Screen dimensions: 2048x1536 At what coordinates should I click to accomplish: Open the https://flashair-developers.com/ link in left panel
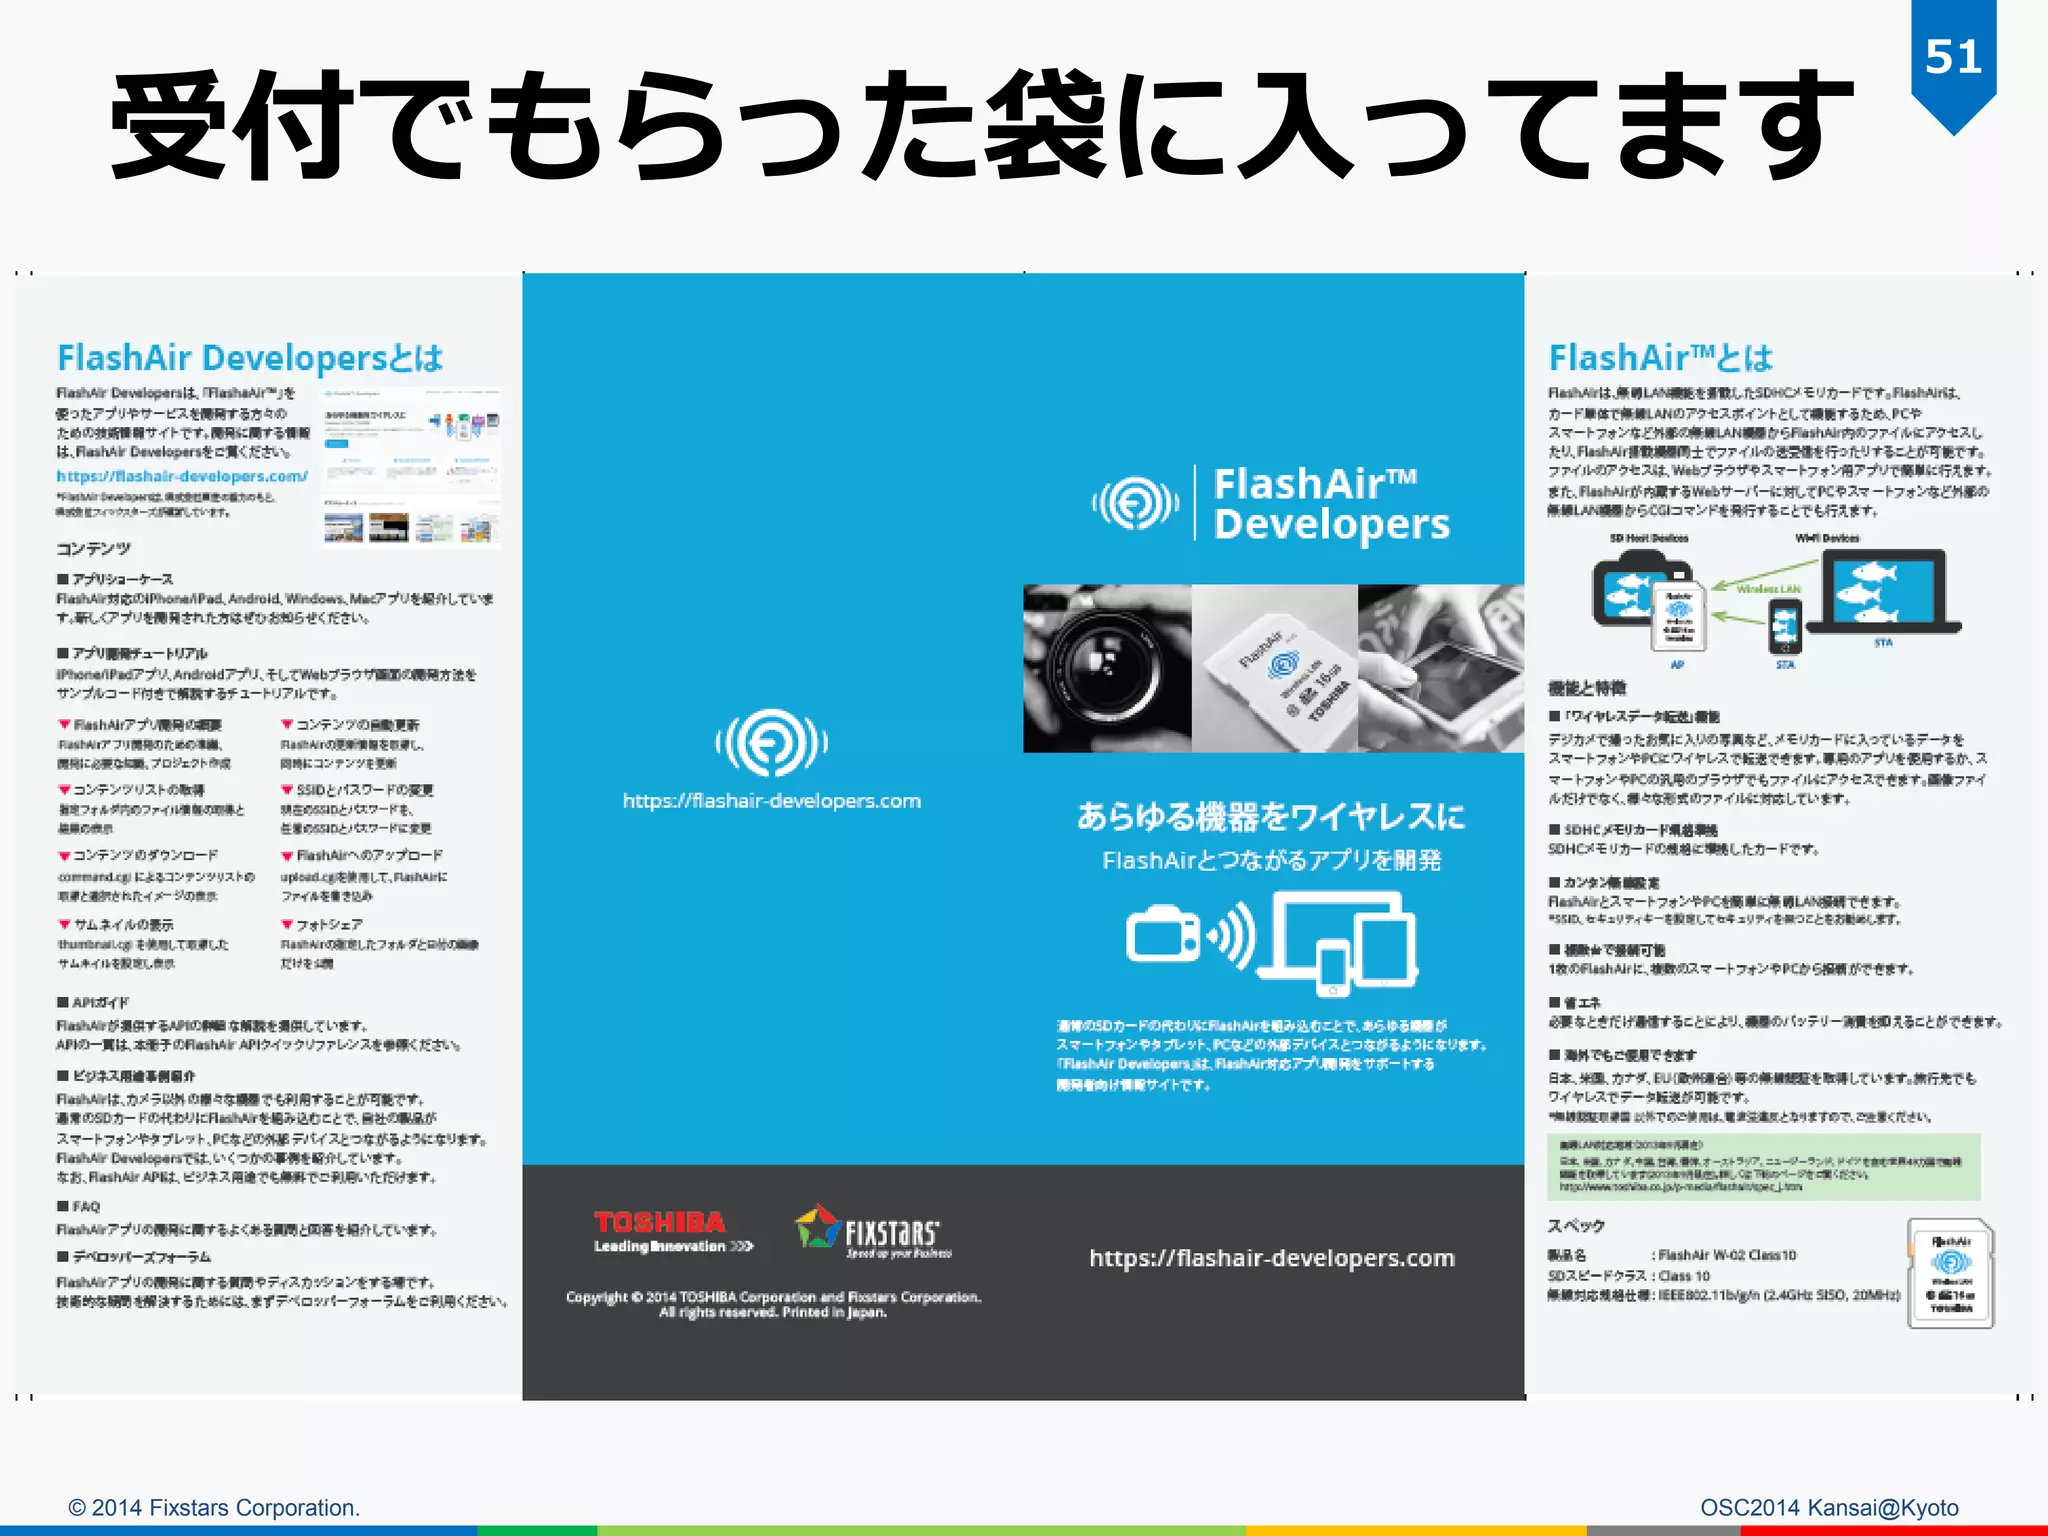tap(182, 476)
